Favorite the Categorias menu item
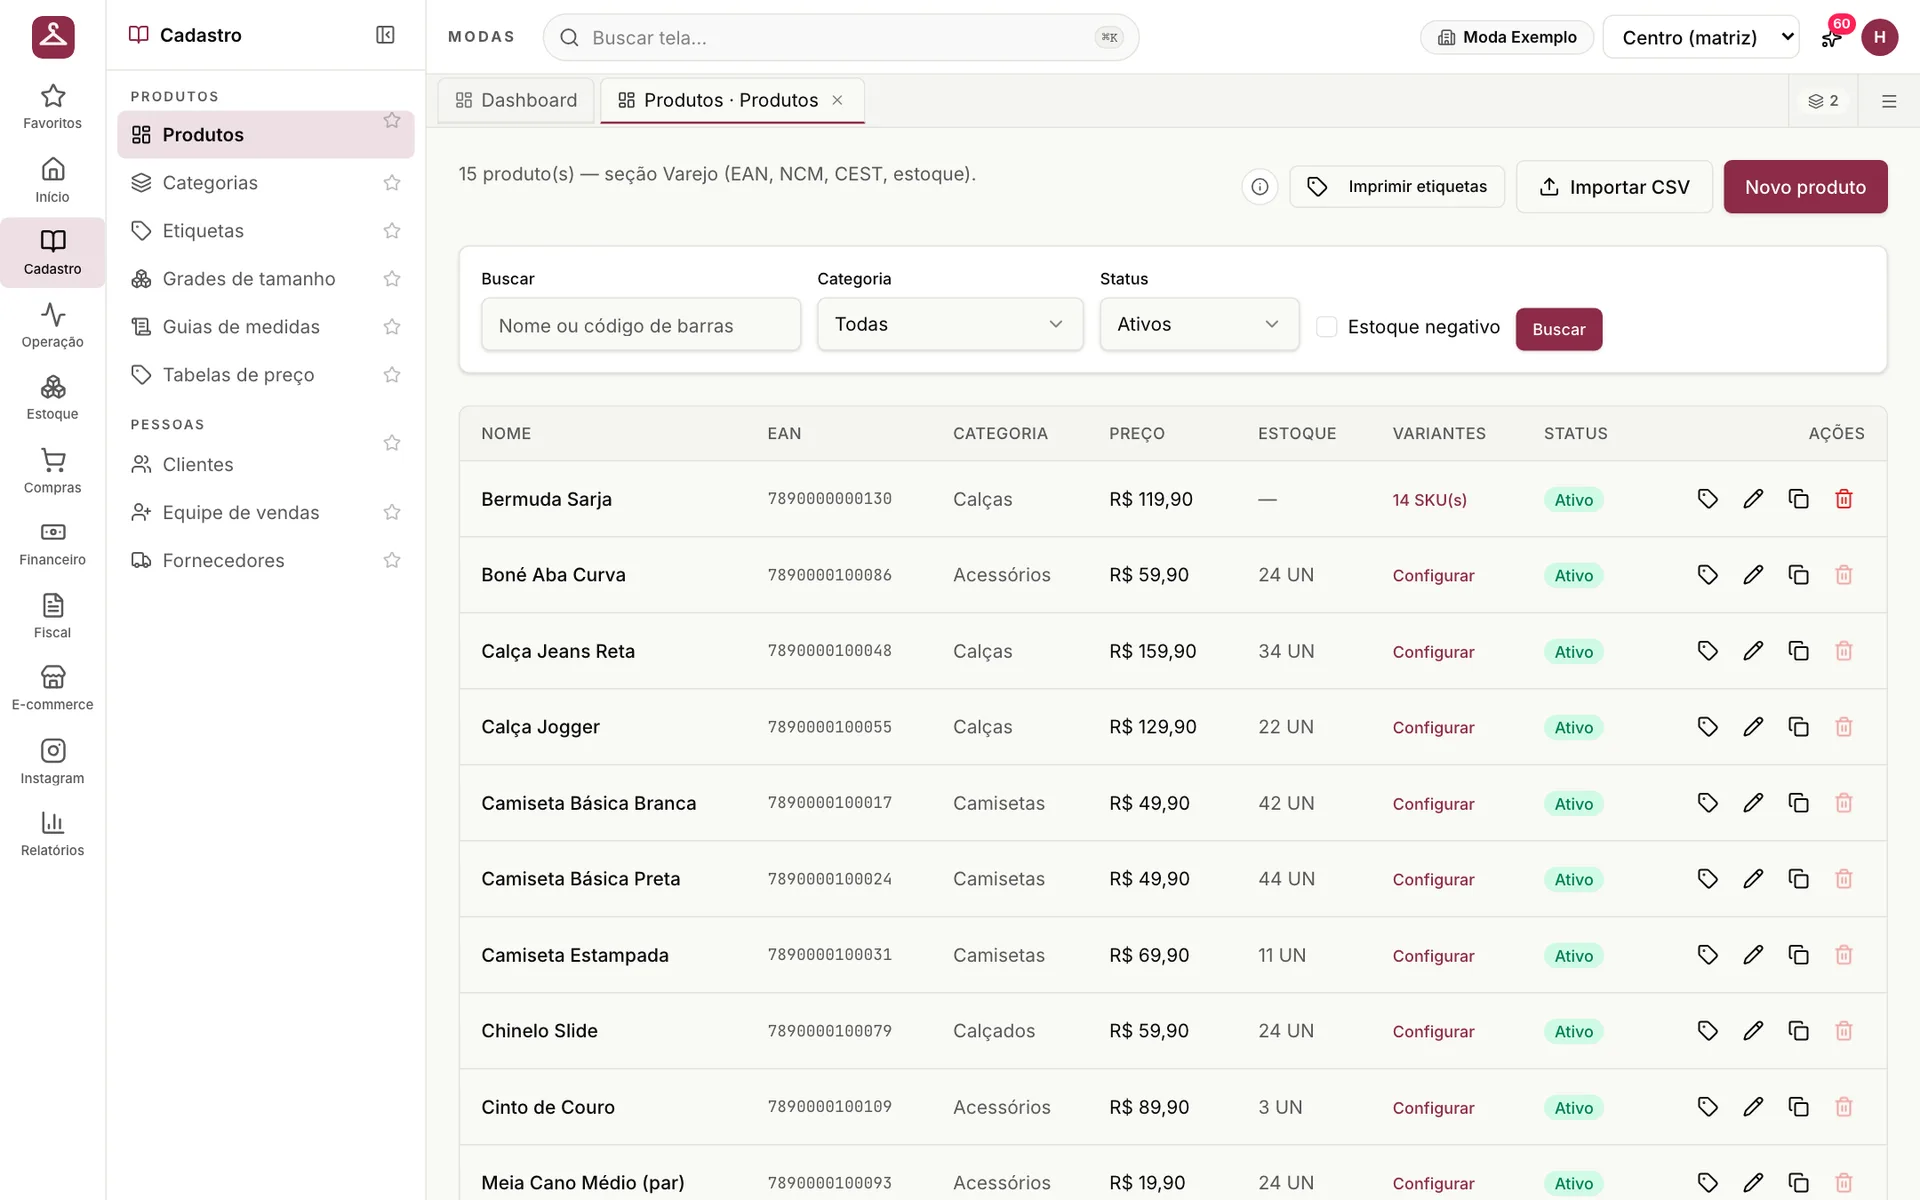 click(x=392, y=183)
